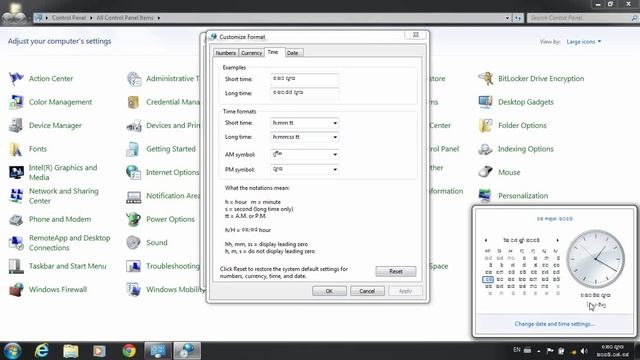Open Devices and Printers icon

click(x=134, y=125)
